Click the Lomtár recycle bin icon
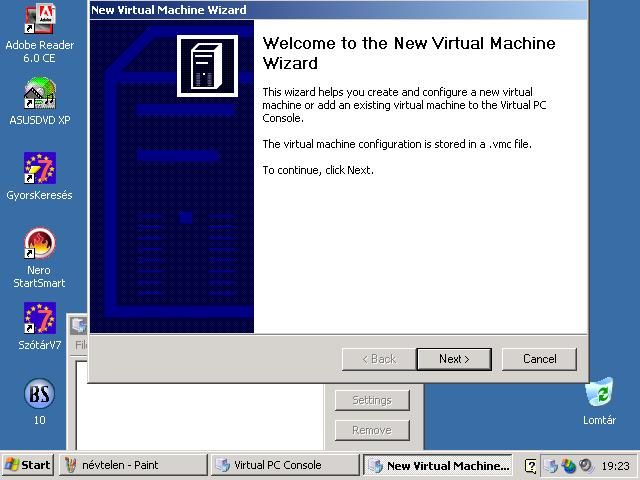640x480 pixels. 599,394
